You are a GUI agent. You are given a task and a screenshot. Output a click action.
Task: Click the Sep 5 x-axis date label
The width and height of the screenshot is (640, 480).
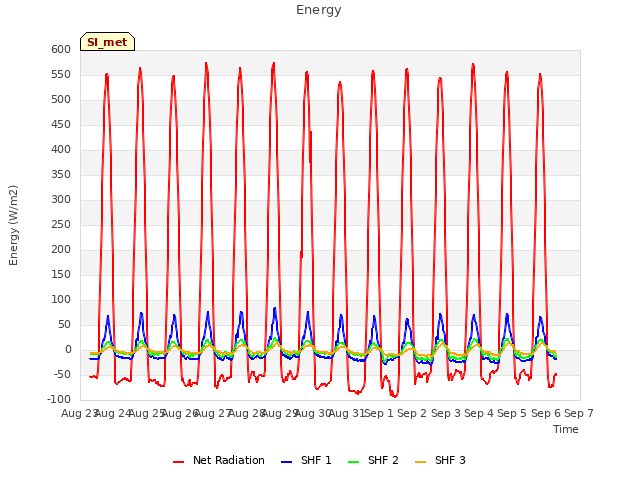(512, 413)
